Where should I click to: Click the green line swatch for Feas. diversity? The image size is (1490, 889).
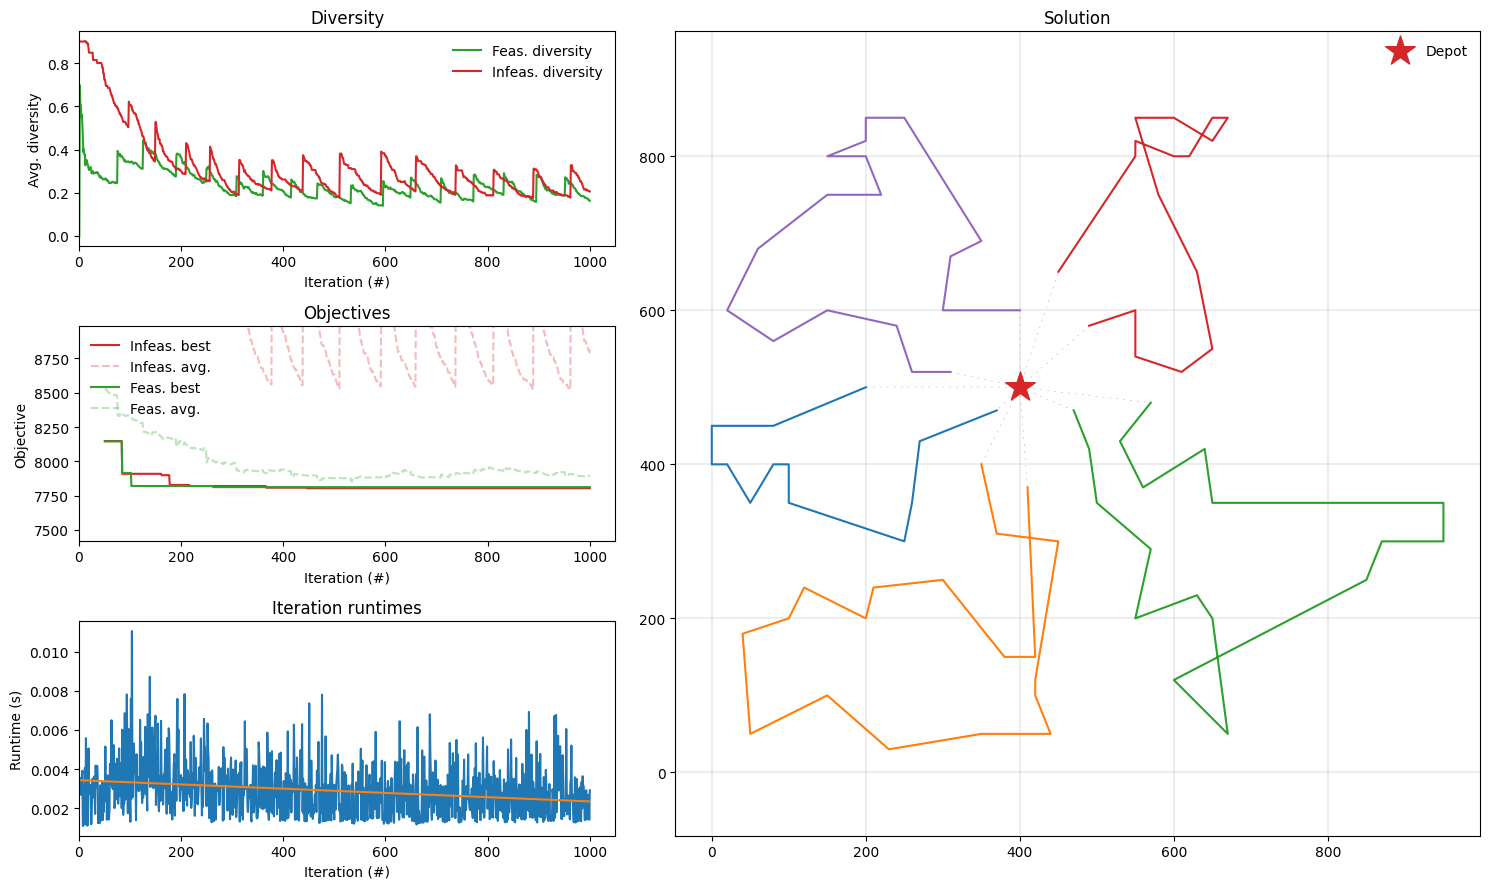[467, 51]
